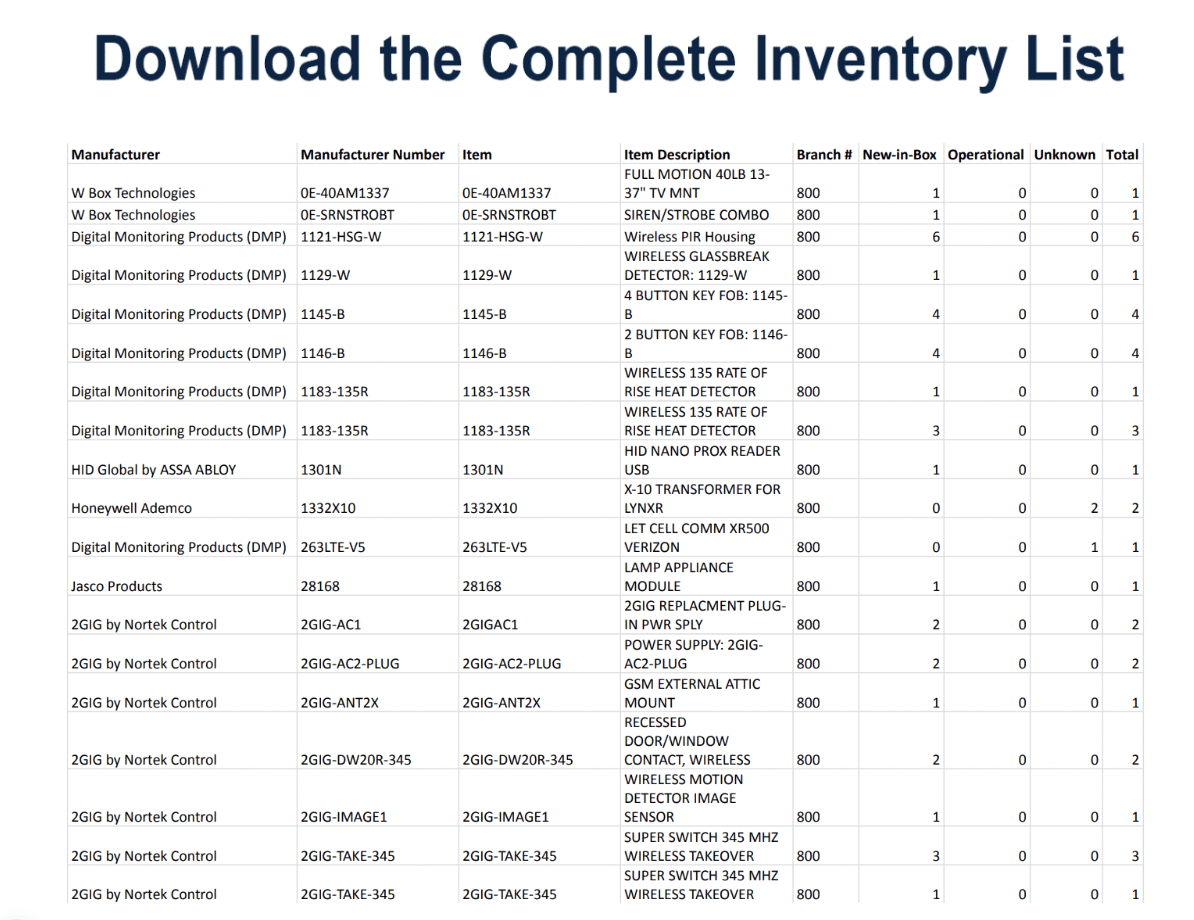Viewport: 1194px width, 920px height.
Task: Click the Operational column header
Action: click(985, 155)
